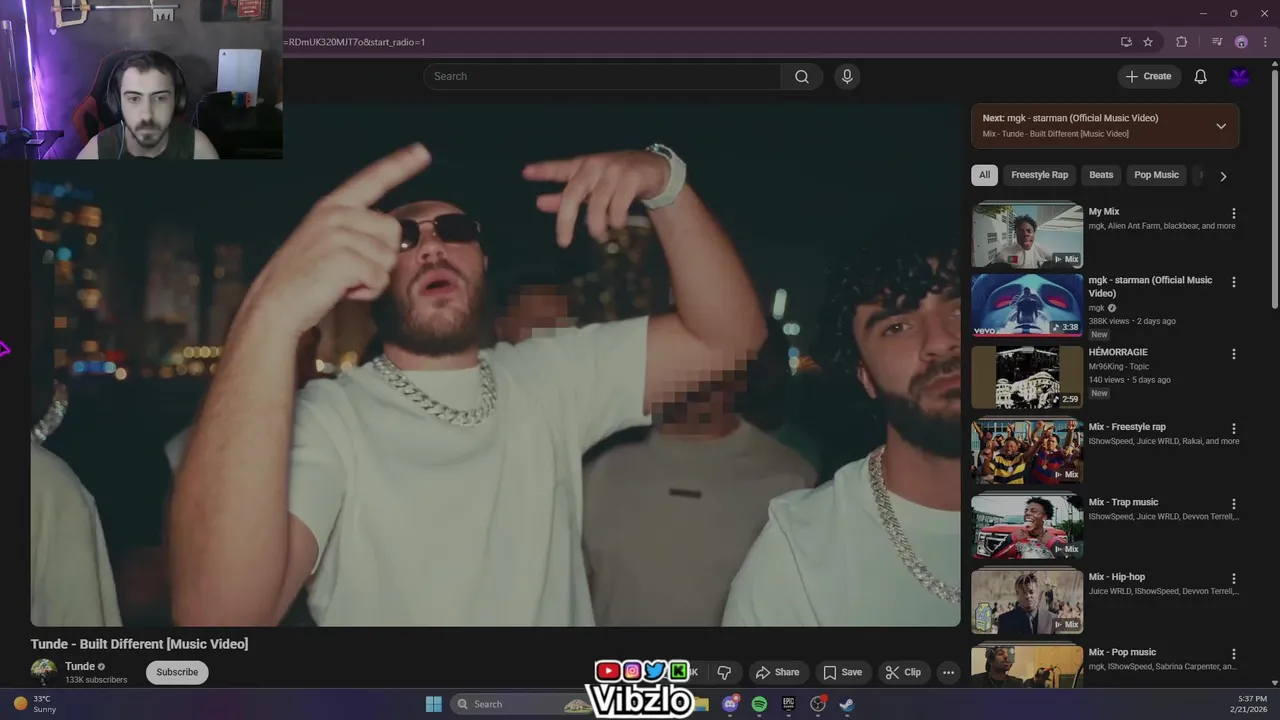Open Discord from the taskbar
Viewport: 1280px width, 720px height.
(x=730, y=704)
